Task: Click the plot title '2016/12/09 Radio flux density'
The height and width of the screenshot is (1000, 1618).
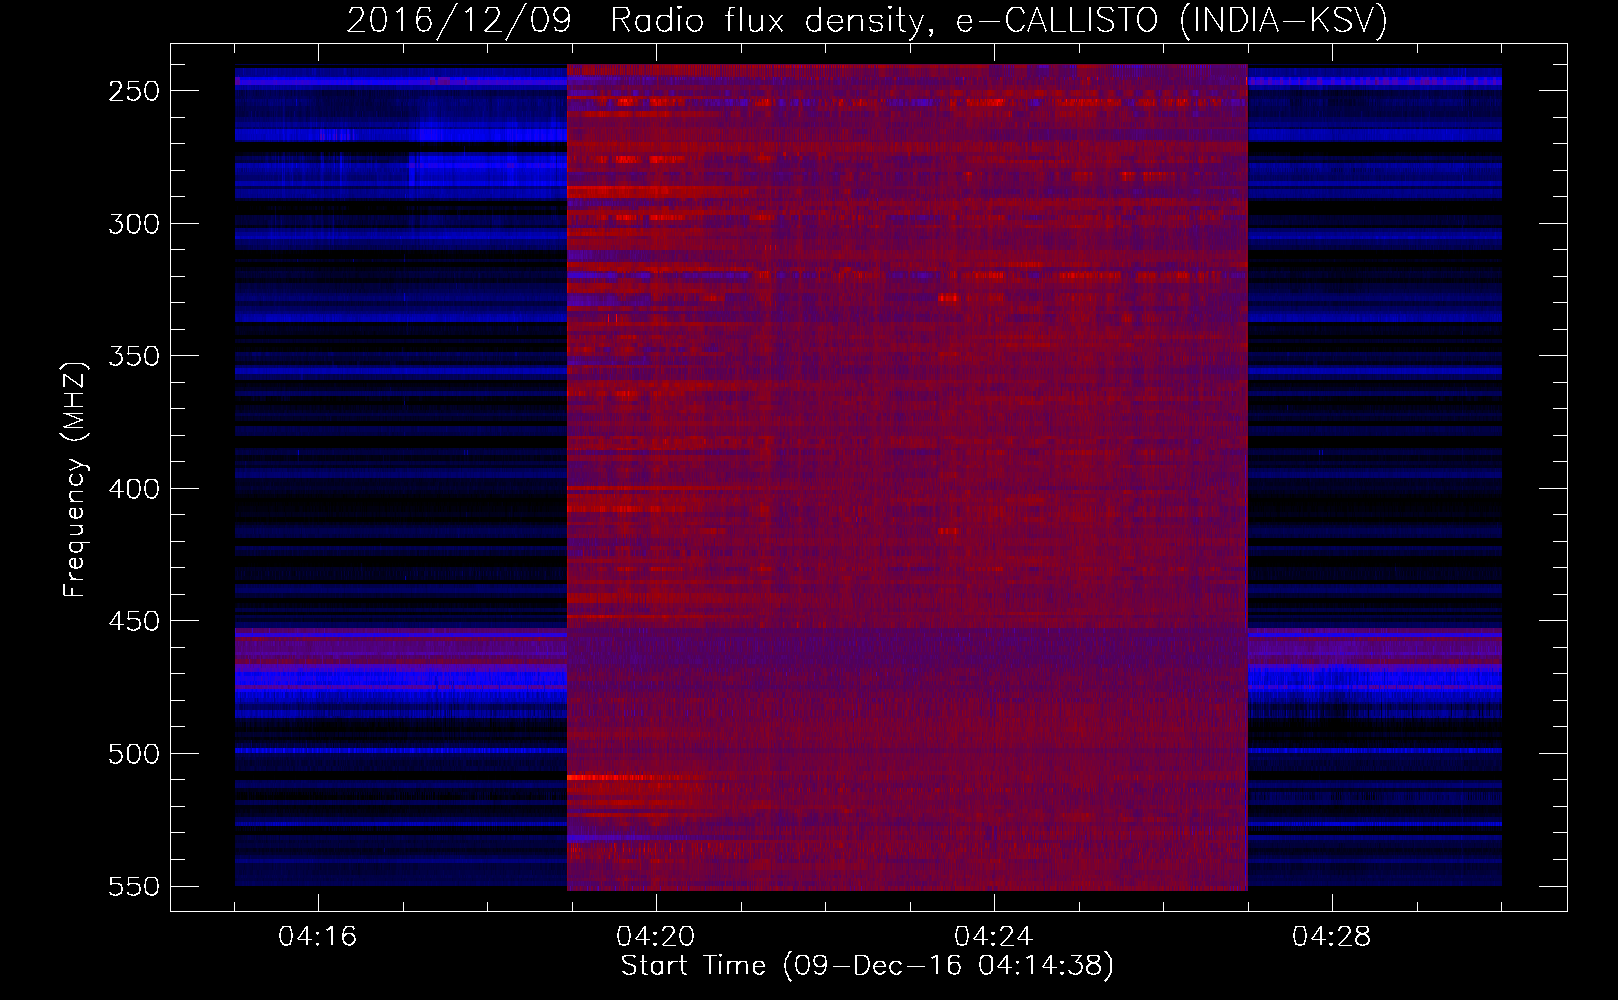Action: pyautogui.click(x=868, y=19)
